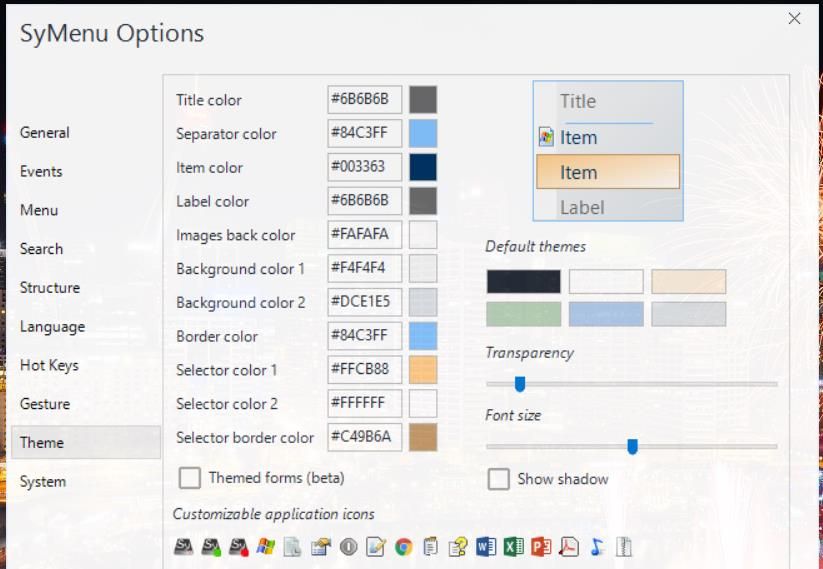The image size is (823, 569).
Task: Click the Item color #003363 field
Action: tap(365, 167)
